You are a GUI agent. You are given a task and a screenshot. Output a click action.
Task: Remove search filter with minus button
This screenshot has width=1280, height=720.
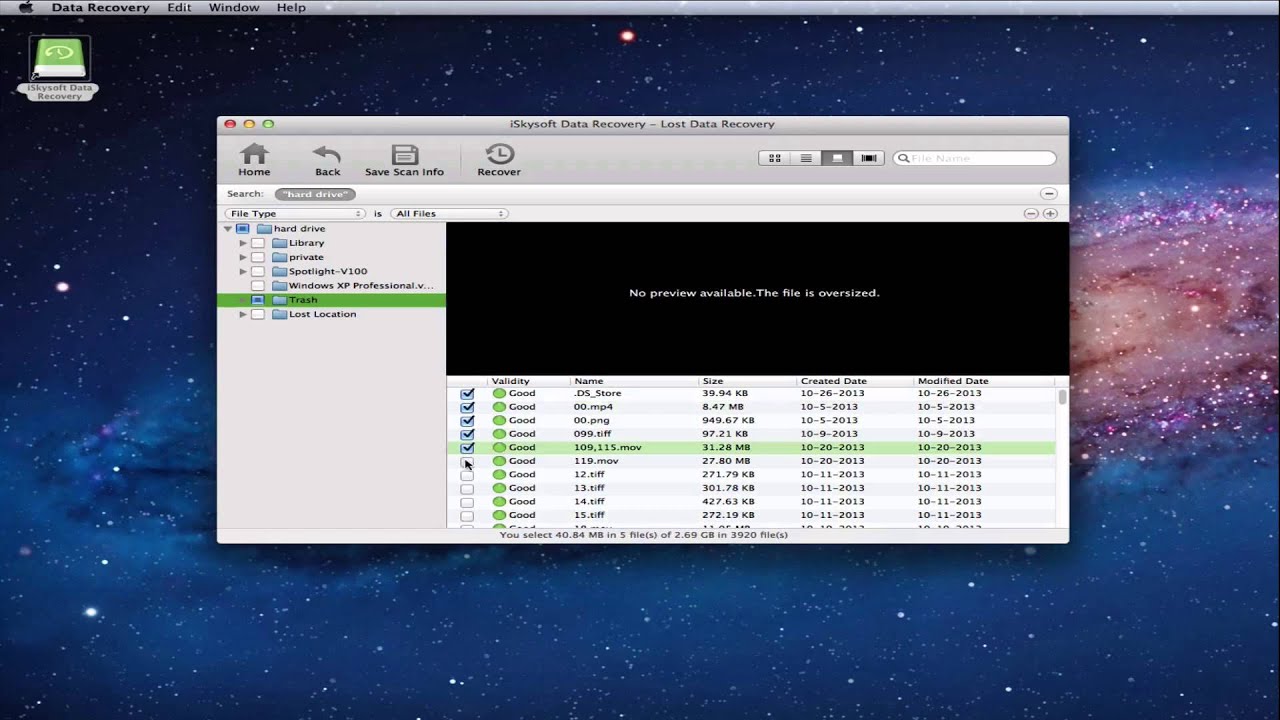click(x=1048, y=194)
